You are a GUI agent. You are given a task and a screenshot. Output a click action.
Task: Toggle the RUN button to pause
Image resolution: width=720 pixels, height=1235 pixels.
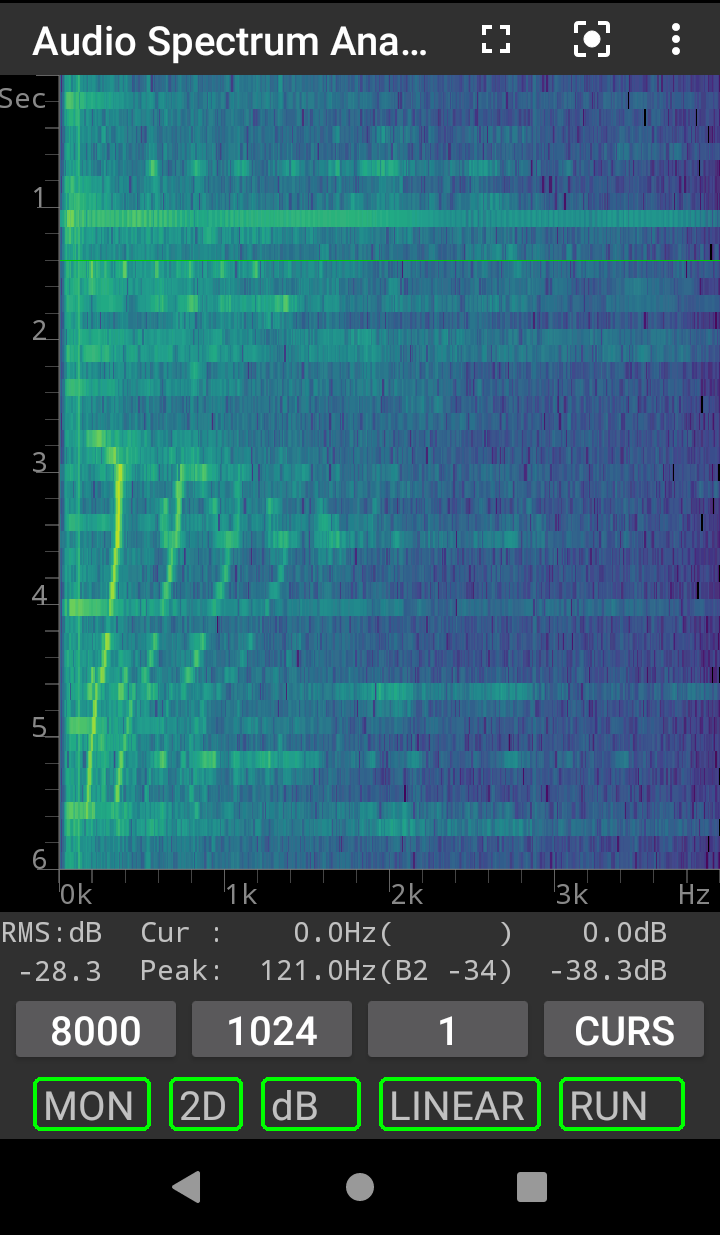pos(621,1105)
